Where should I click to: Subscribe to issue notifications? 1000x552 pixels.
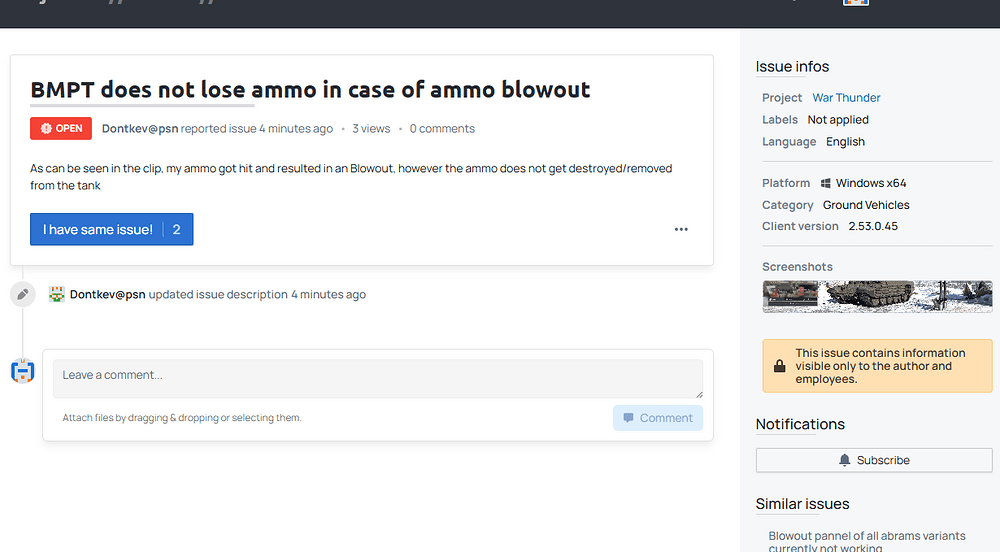click(x=874, y=460)
